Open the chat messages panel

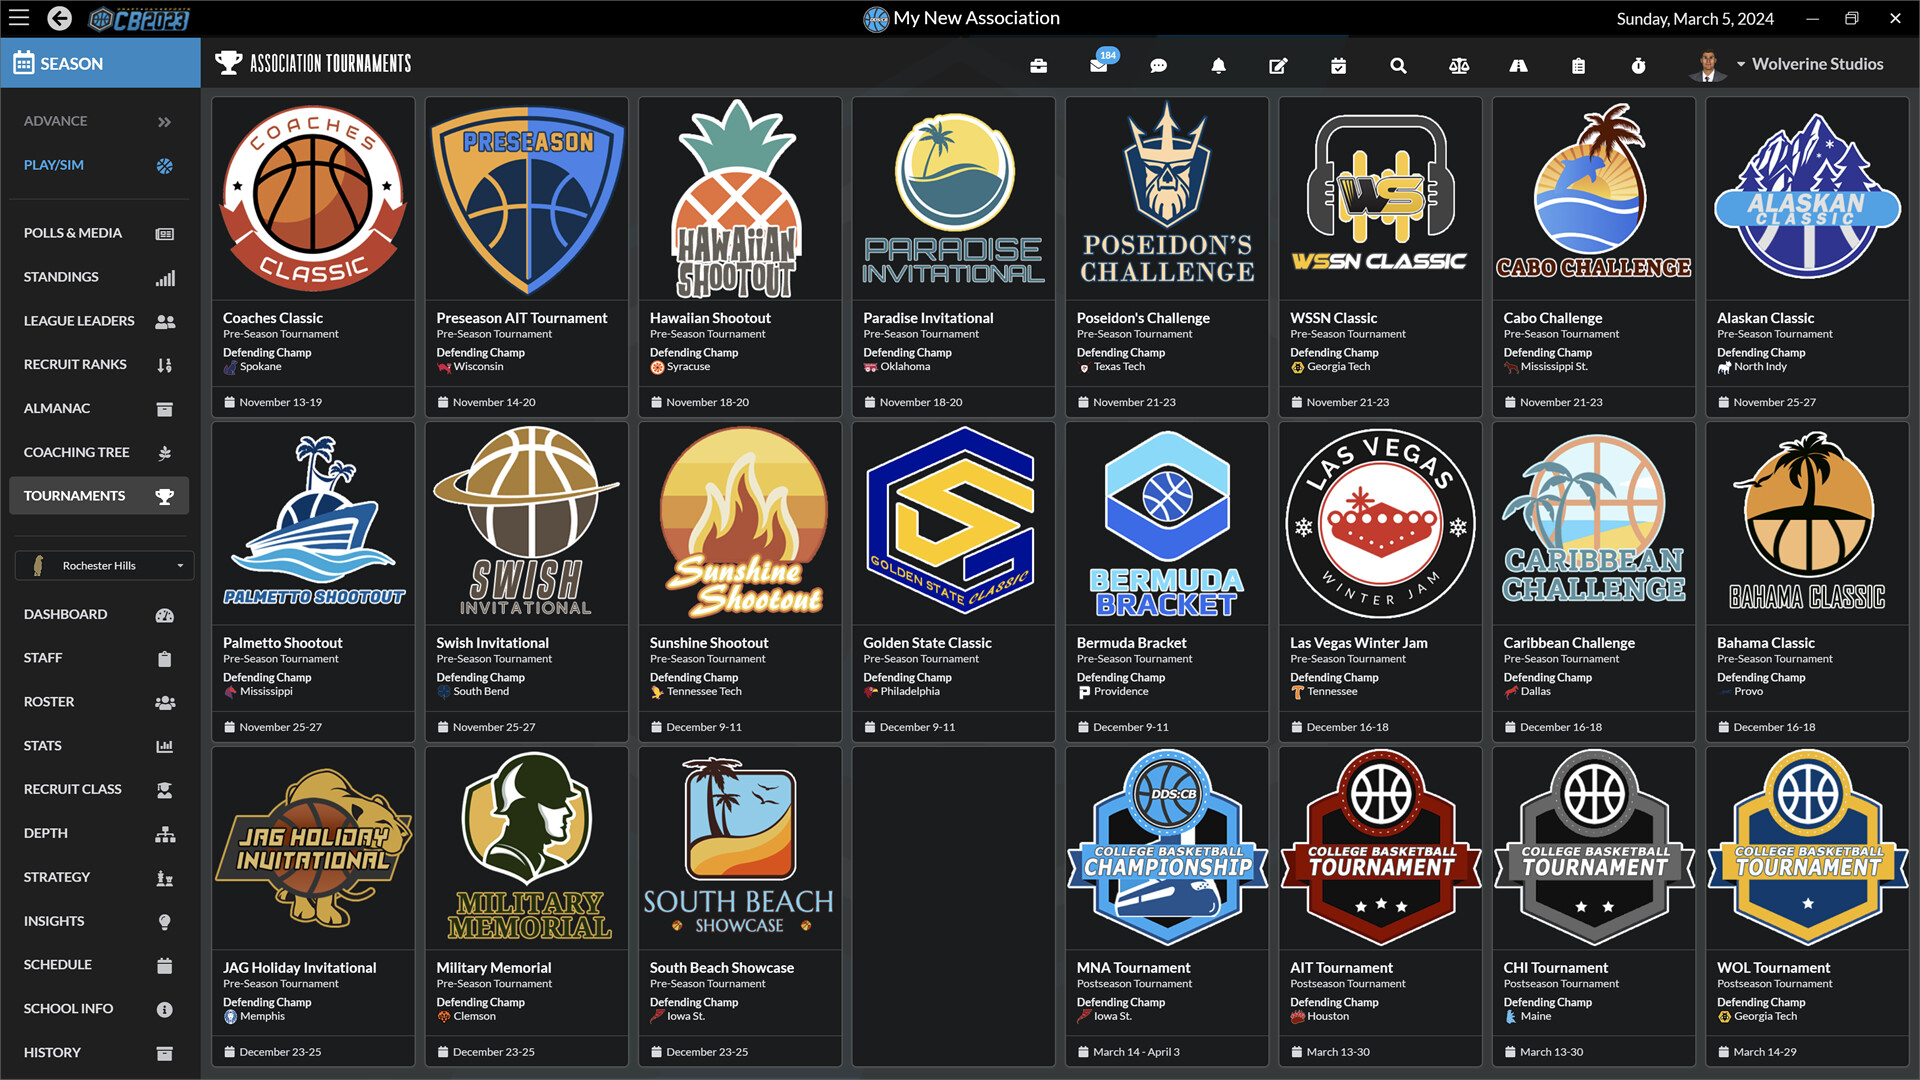tap(1158, 65)
